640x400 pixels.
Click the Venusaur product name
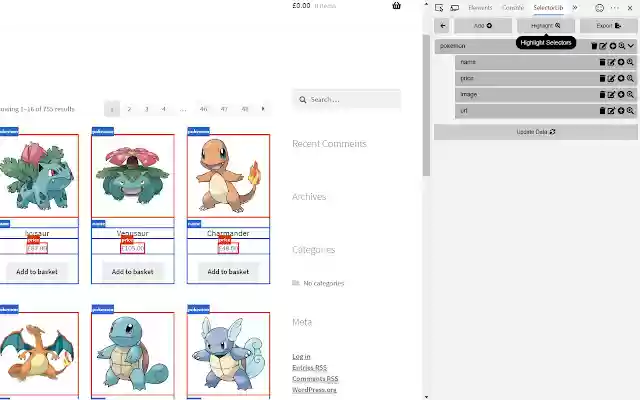pos(133,233)
